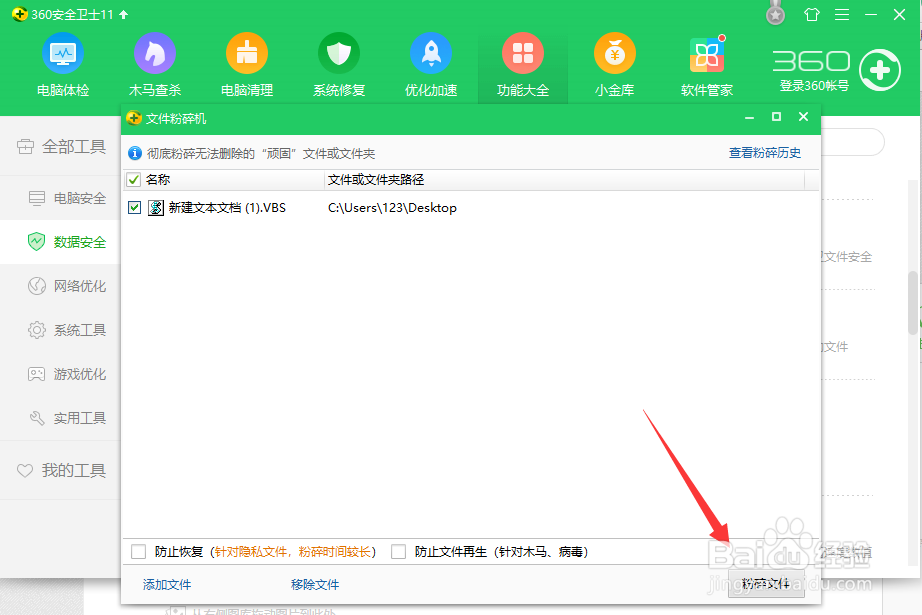Select the 电脑体检 health check icon

pyautogui.click(x=62, y=62)
